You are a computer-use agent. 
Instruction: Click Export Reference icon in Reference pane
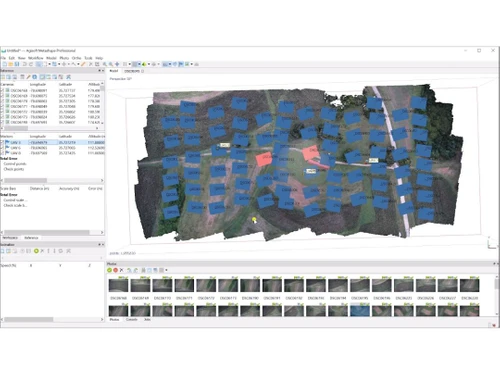point(9,77)
